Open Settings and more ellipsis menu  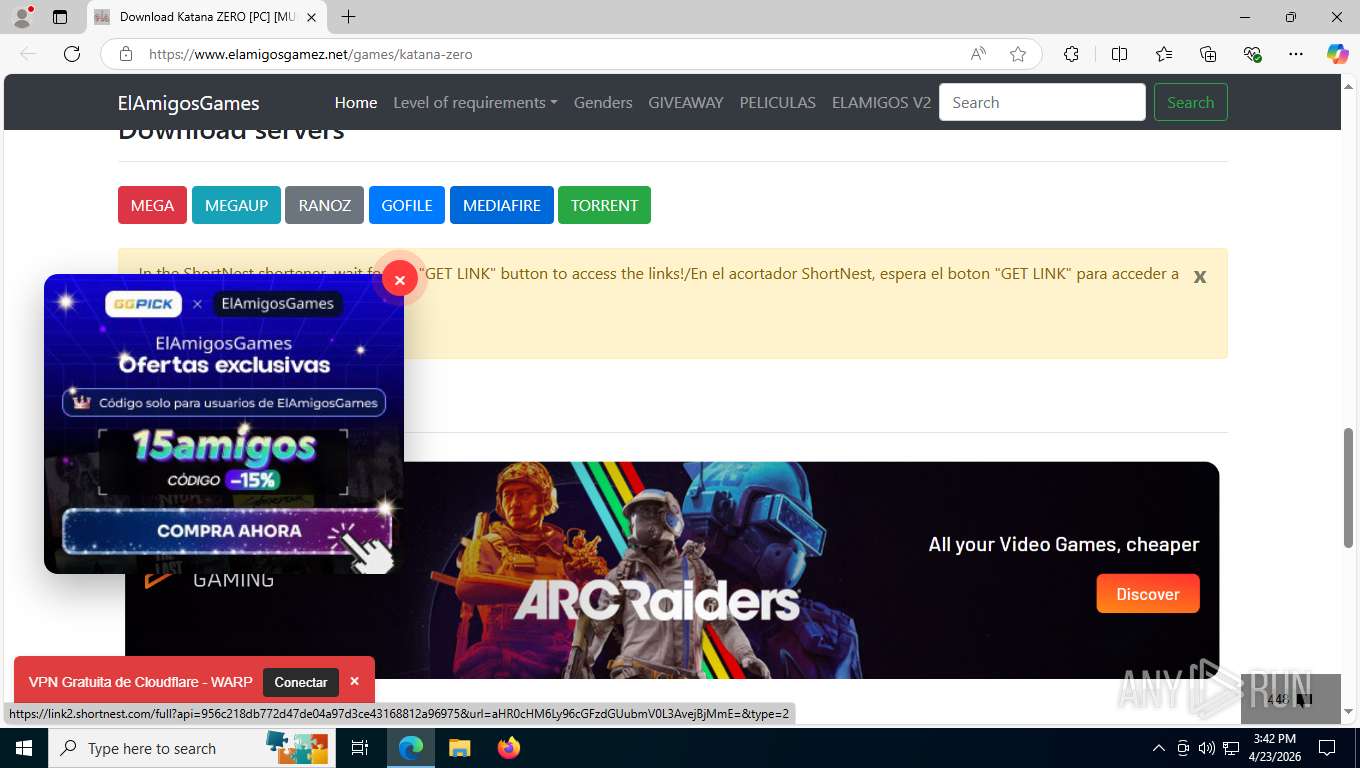1296,54
